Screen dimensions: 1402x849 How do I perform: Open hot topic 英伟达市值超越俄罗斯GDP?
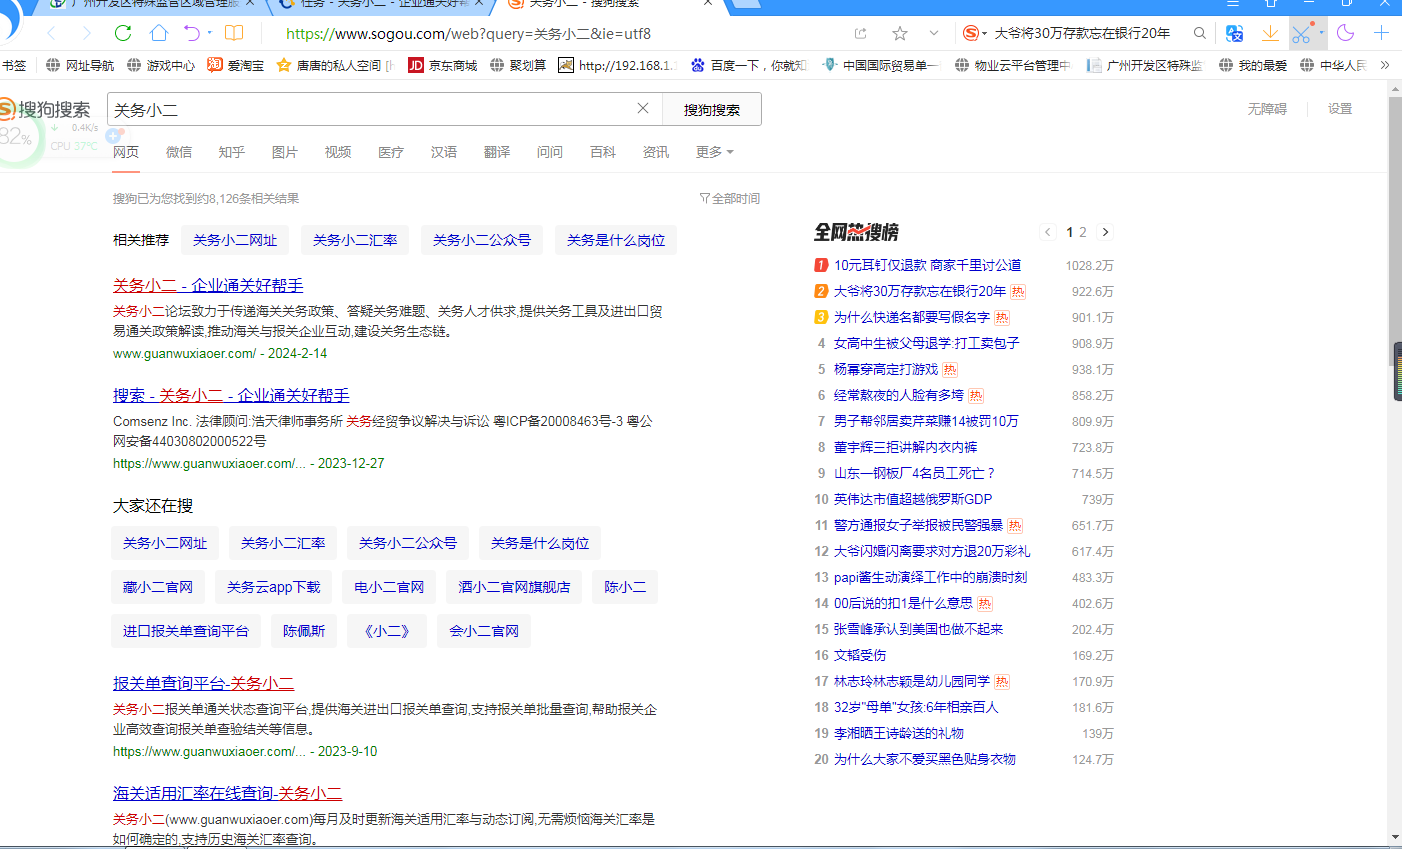[913, 499]
